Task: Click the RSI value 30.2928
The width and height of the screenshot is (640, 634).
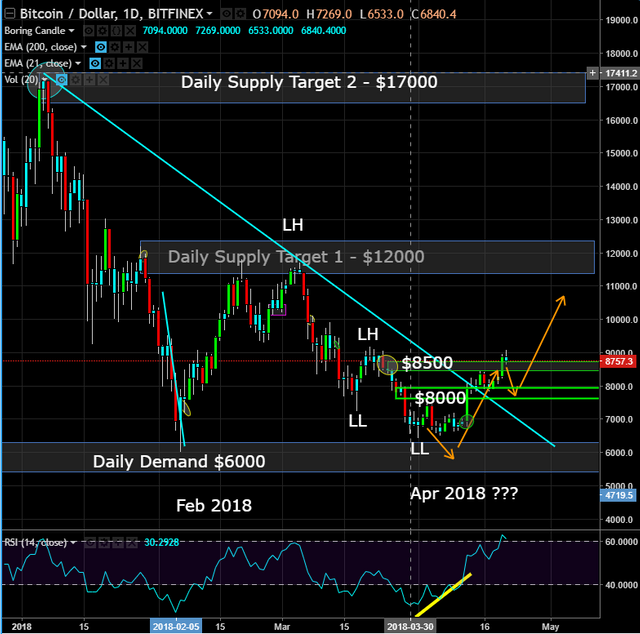Action: click(161, 543)
